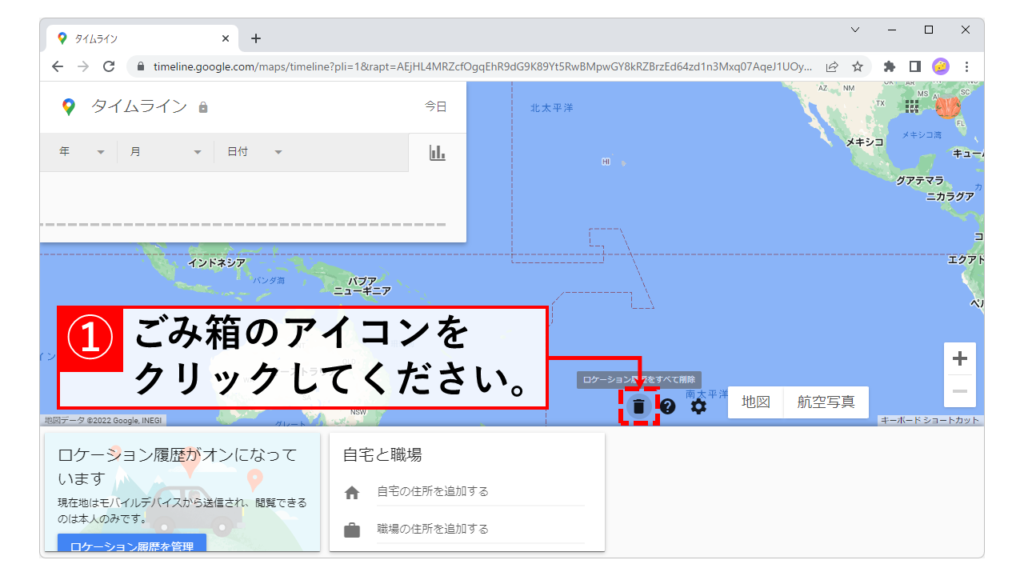The width and height of the screenshot is (1024, 576).
Task: Click the share page icon in address bar
Action: (x=831, y=66)
